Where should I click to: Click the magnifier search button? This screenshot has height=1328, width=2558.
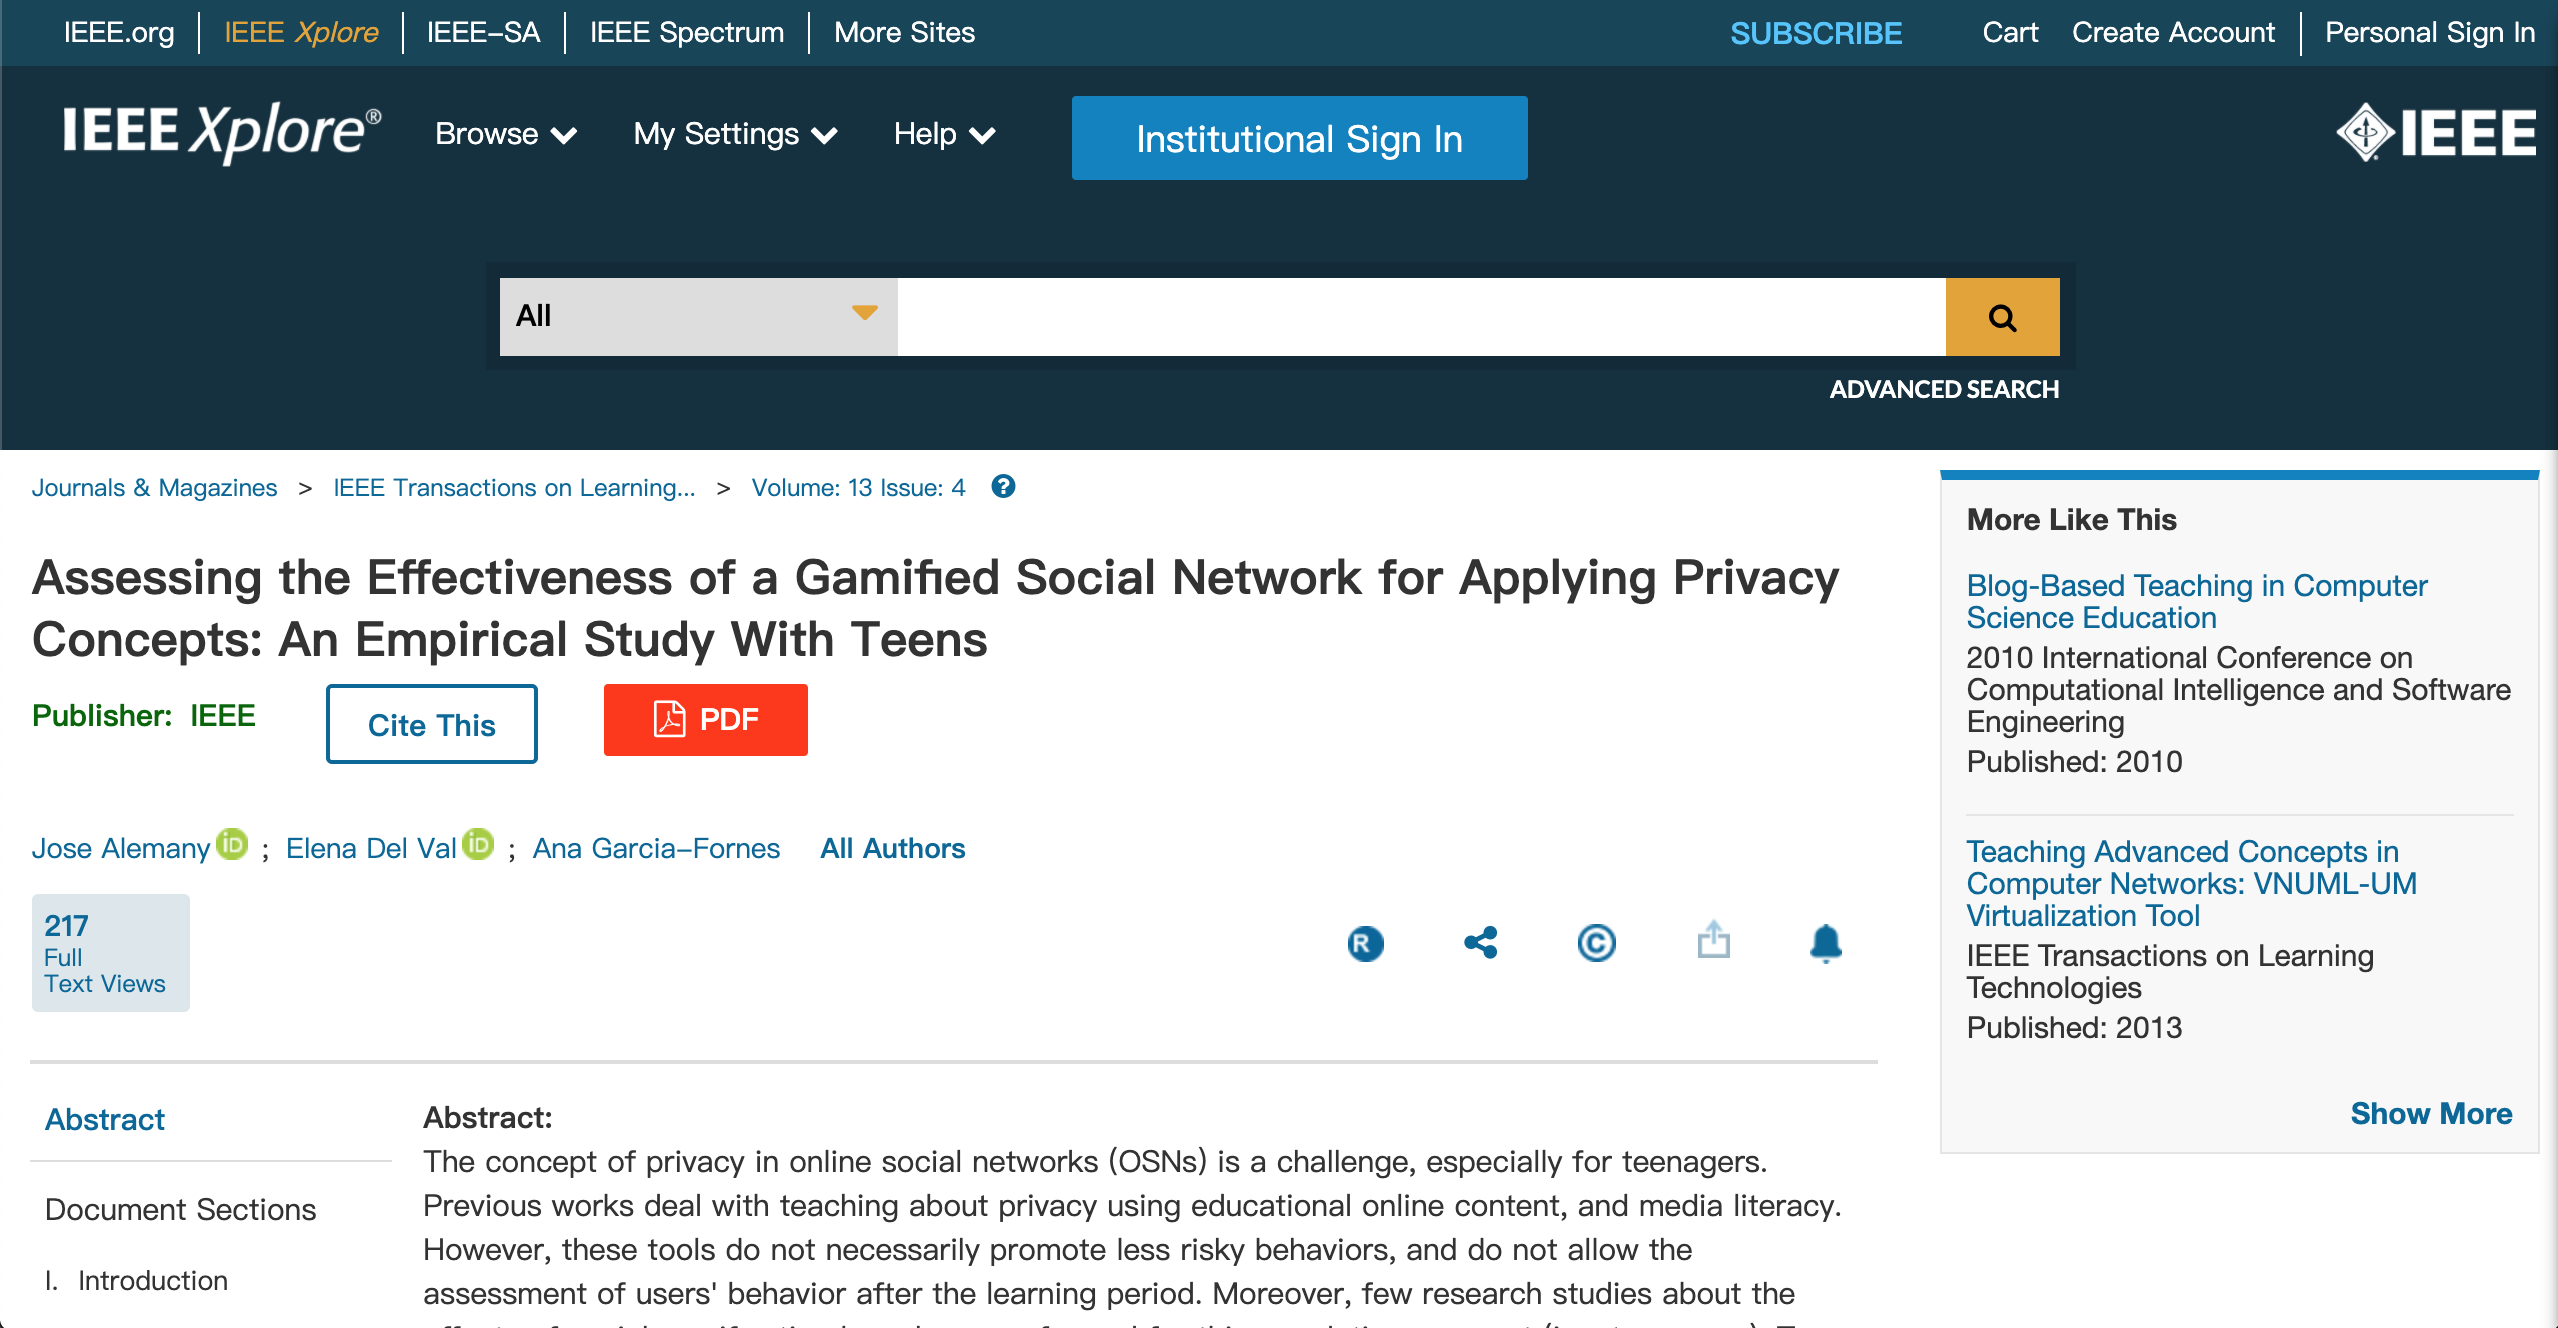tap(2002, 317)
